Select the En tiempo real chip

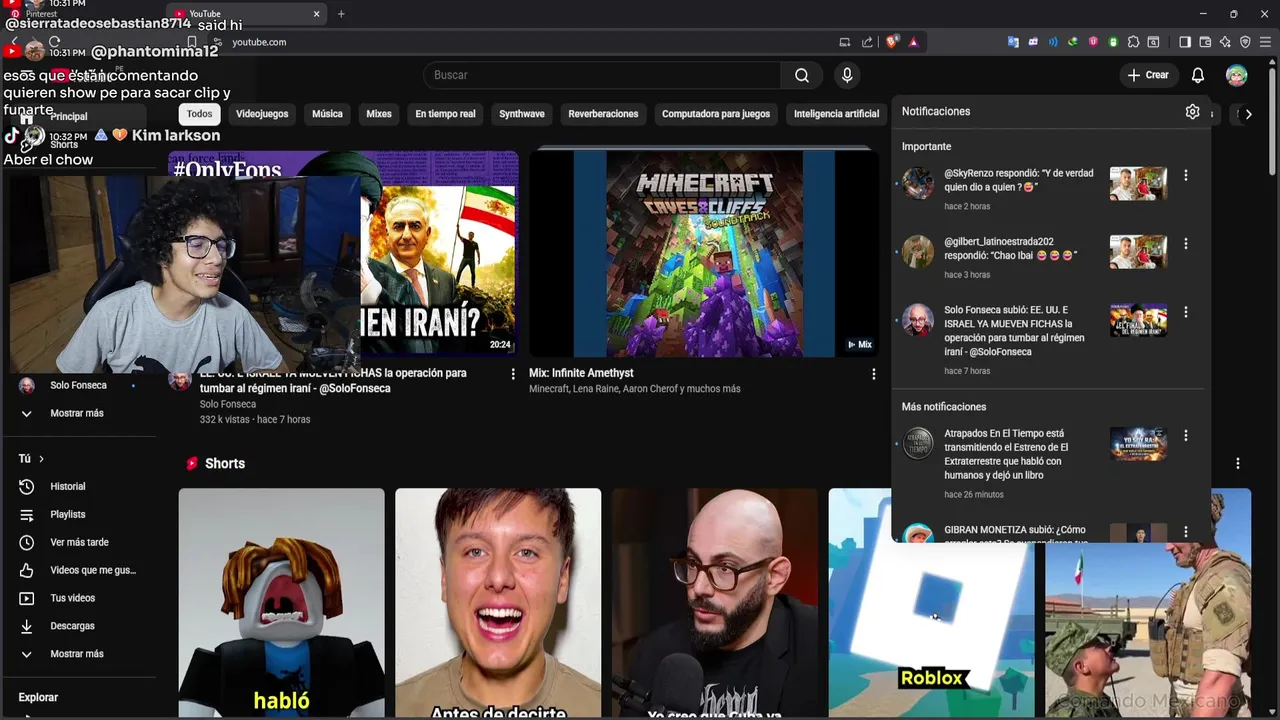445,114
